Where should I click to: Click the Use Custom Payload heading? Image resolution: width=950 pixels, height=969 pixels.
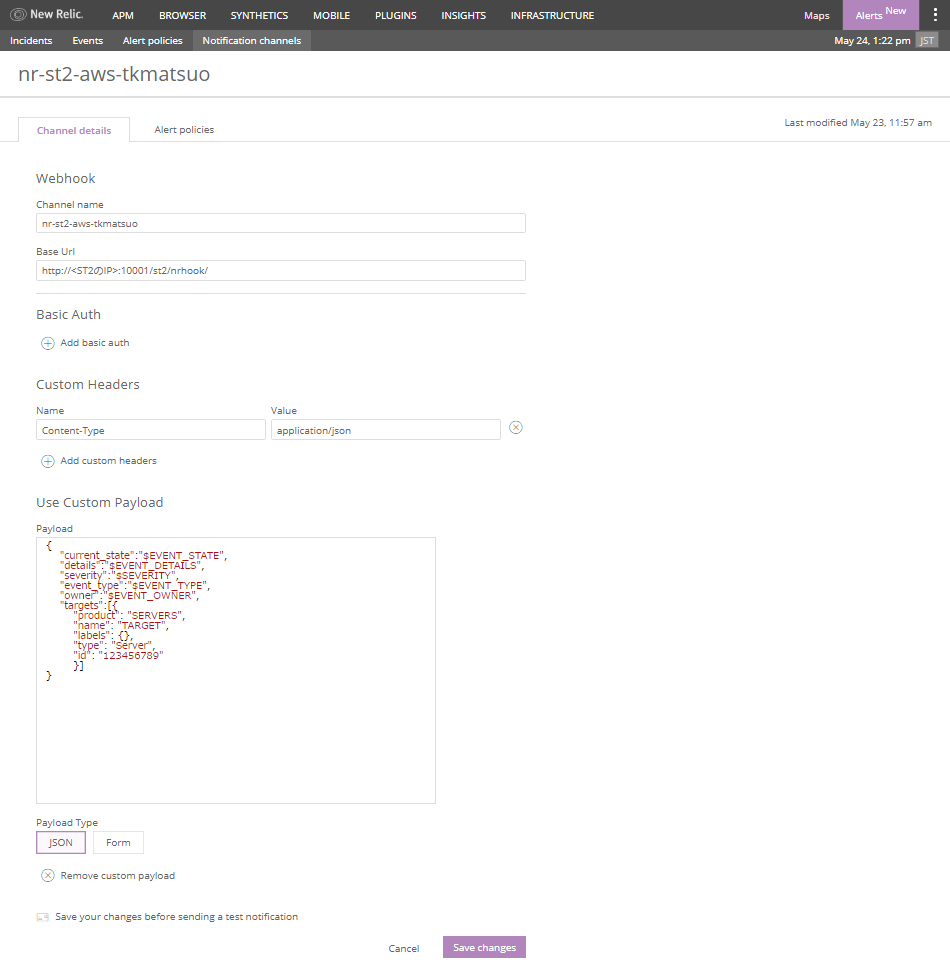tap(100, 502)
